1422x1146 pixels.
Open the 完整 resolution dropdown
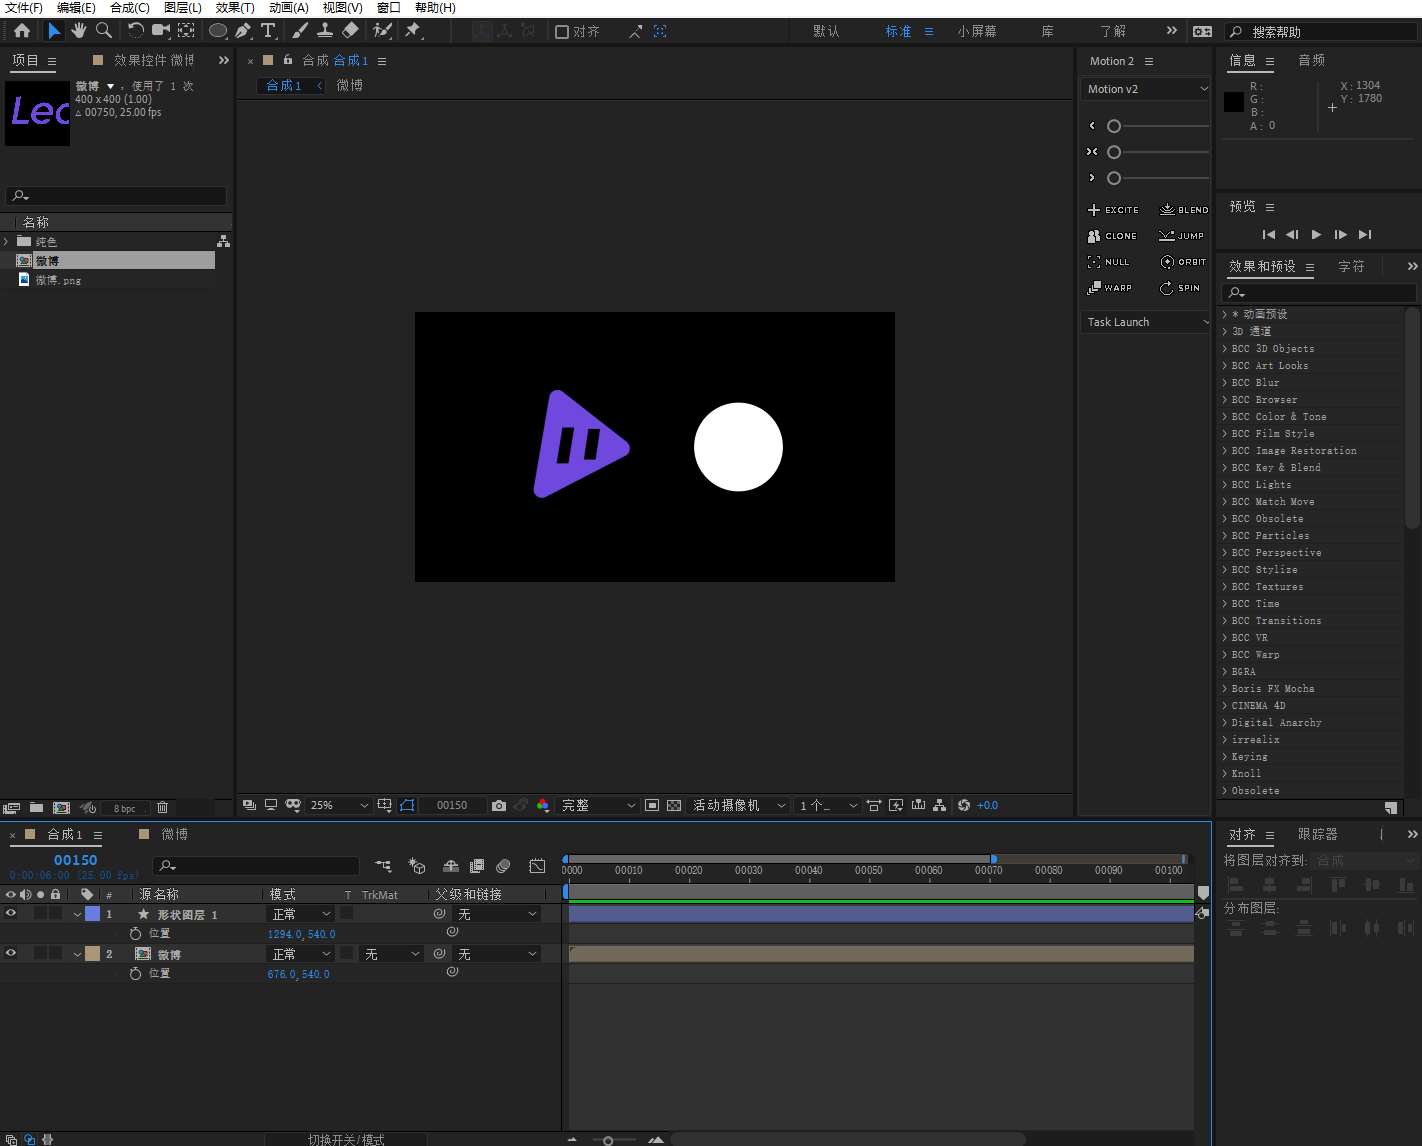598,806
